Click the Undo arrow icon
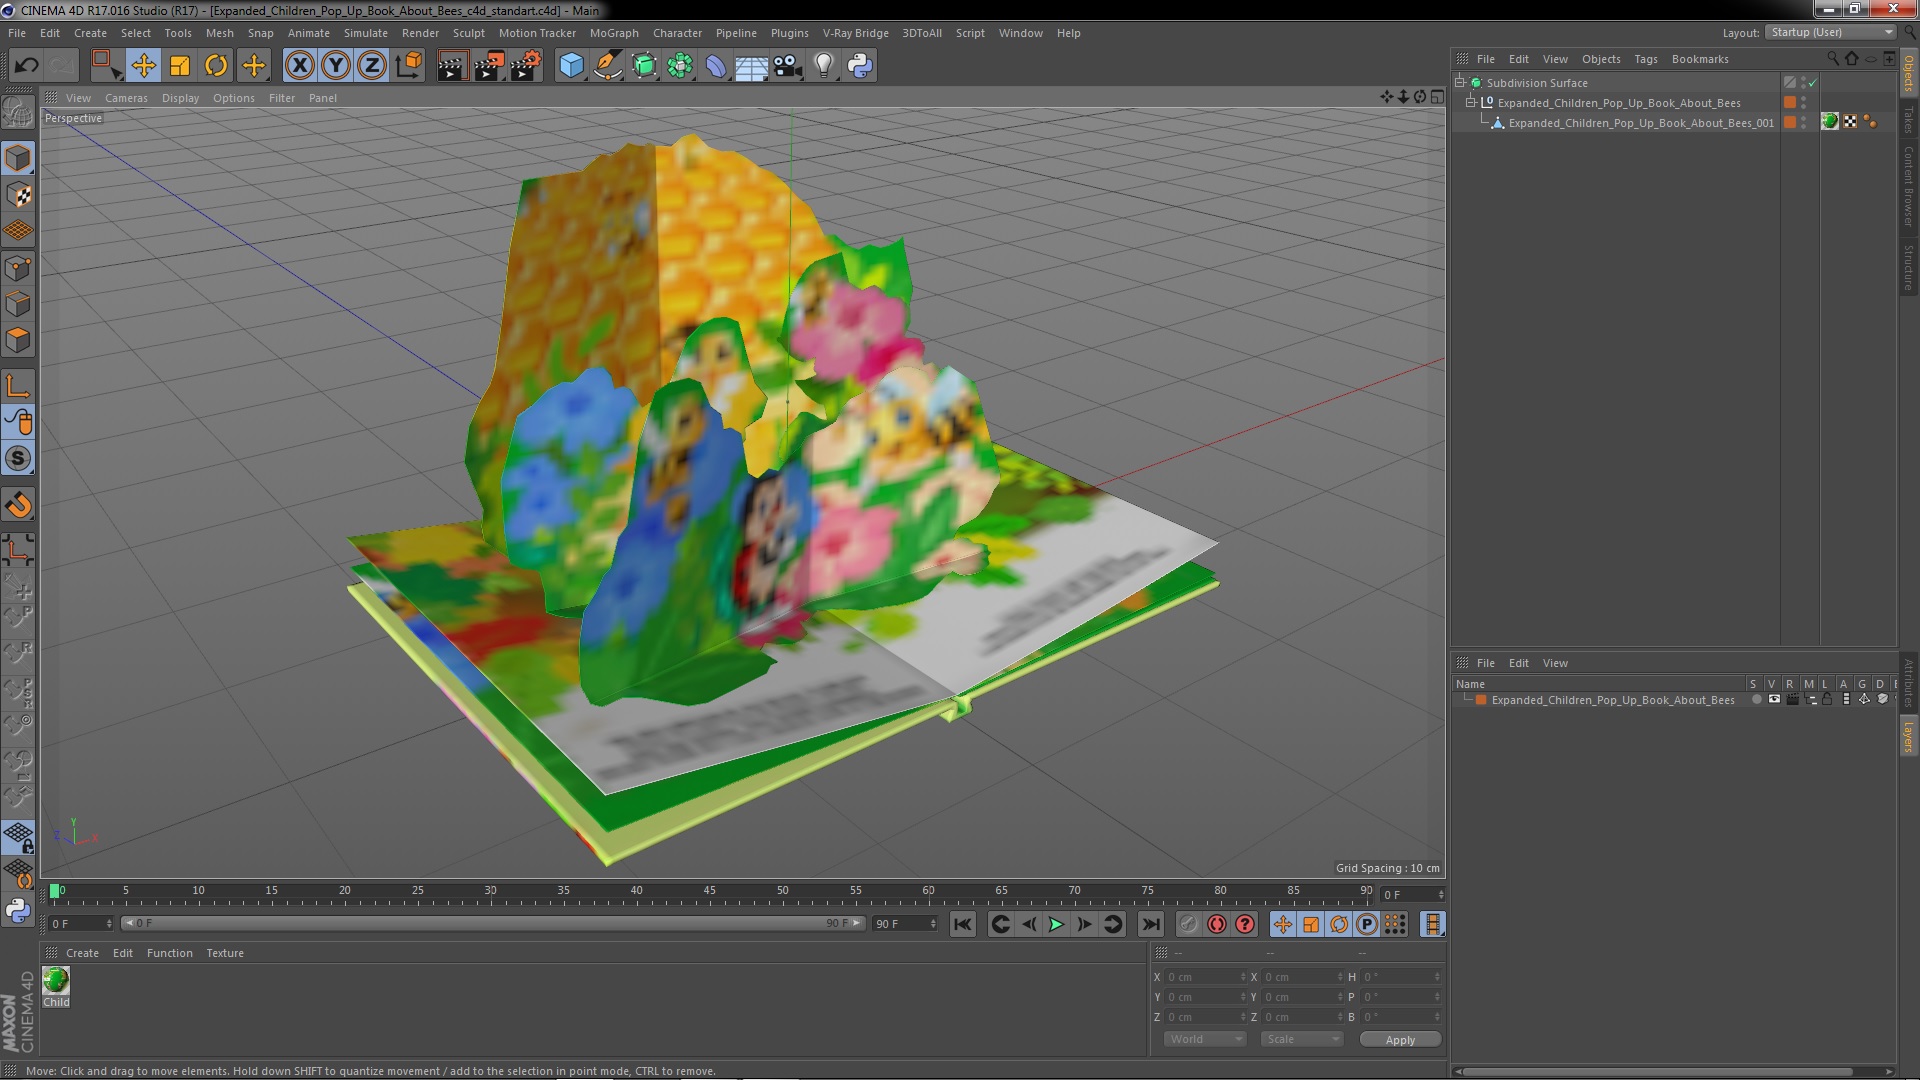The height and width of the screenshot is (1080, 1920). (26, 66)
